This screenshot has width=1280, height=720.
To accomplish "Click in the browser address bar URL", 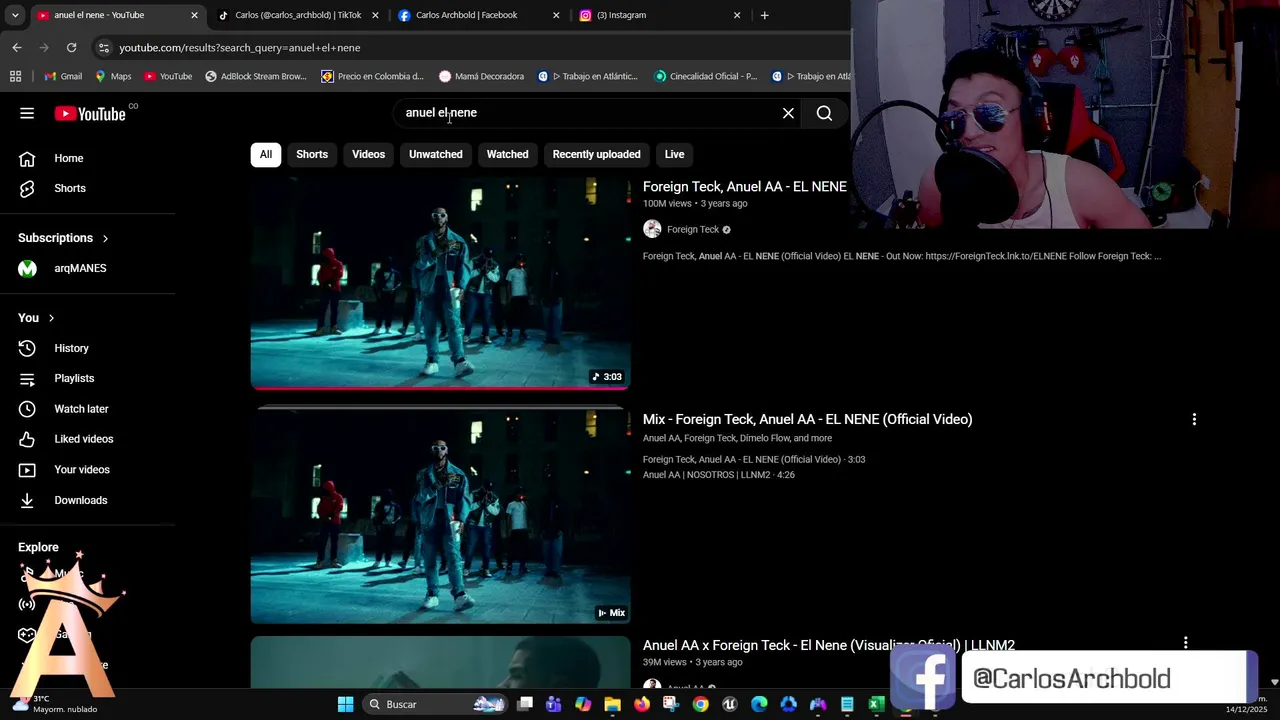I will [x=240, y=47].
